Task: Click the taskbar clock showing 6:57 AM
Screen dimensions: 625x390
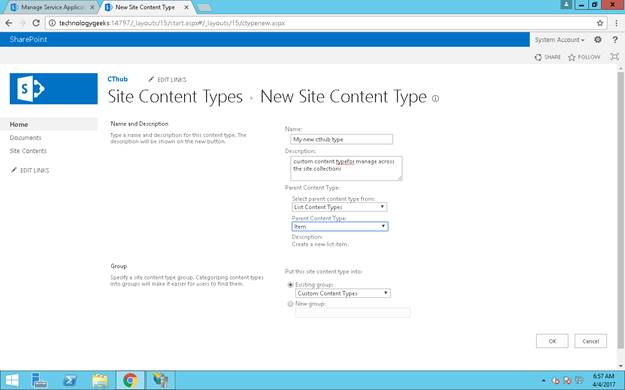Action: pyautogui.click(x=603, y=380)
